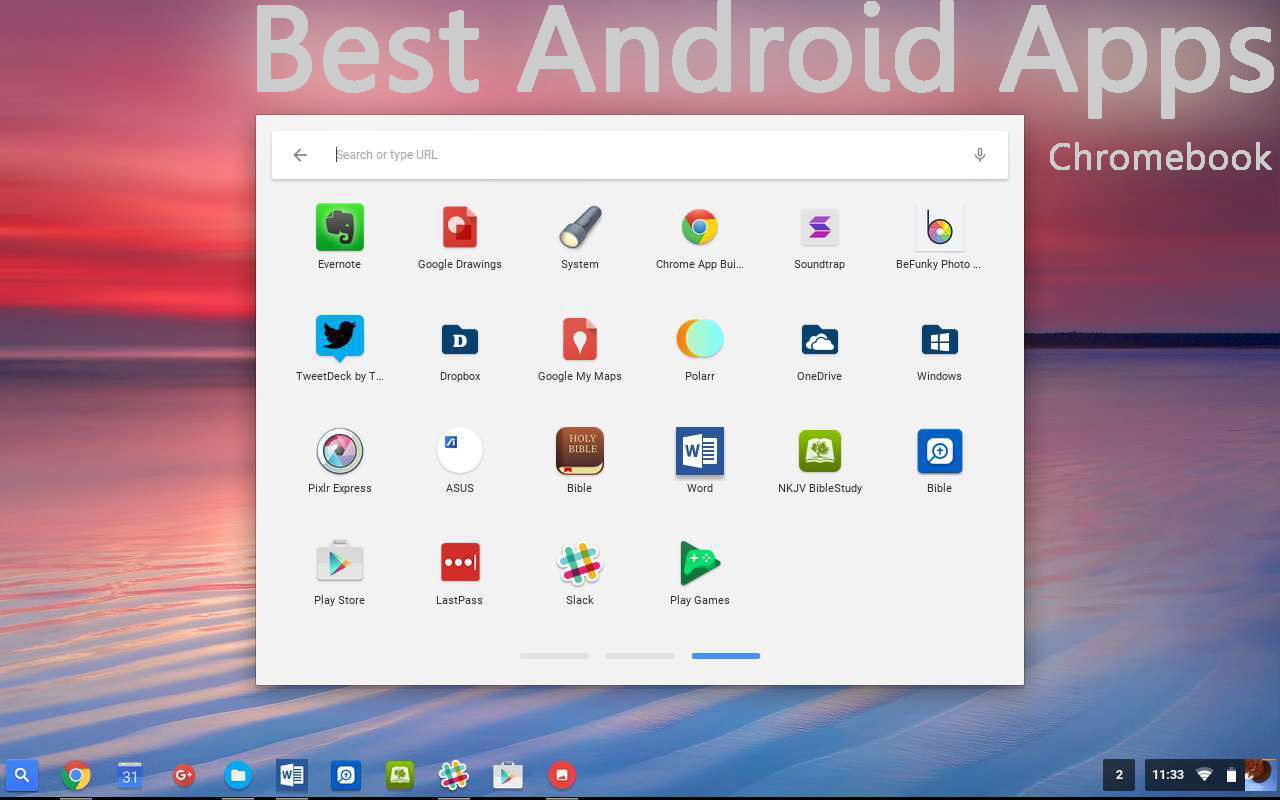The height and width of the screenshot is (800, 1280).
Task: Open the OneDrive app
Action: (820, 339)
